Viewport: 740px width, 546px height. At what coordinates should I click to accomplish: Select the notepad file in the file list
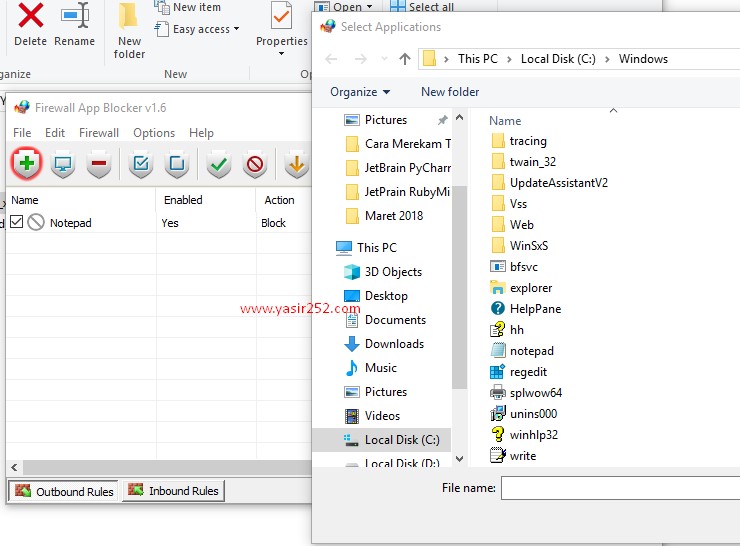coord(522,351)
